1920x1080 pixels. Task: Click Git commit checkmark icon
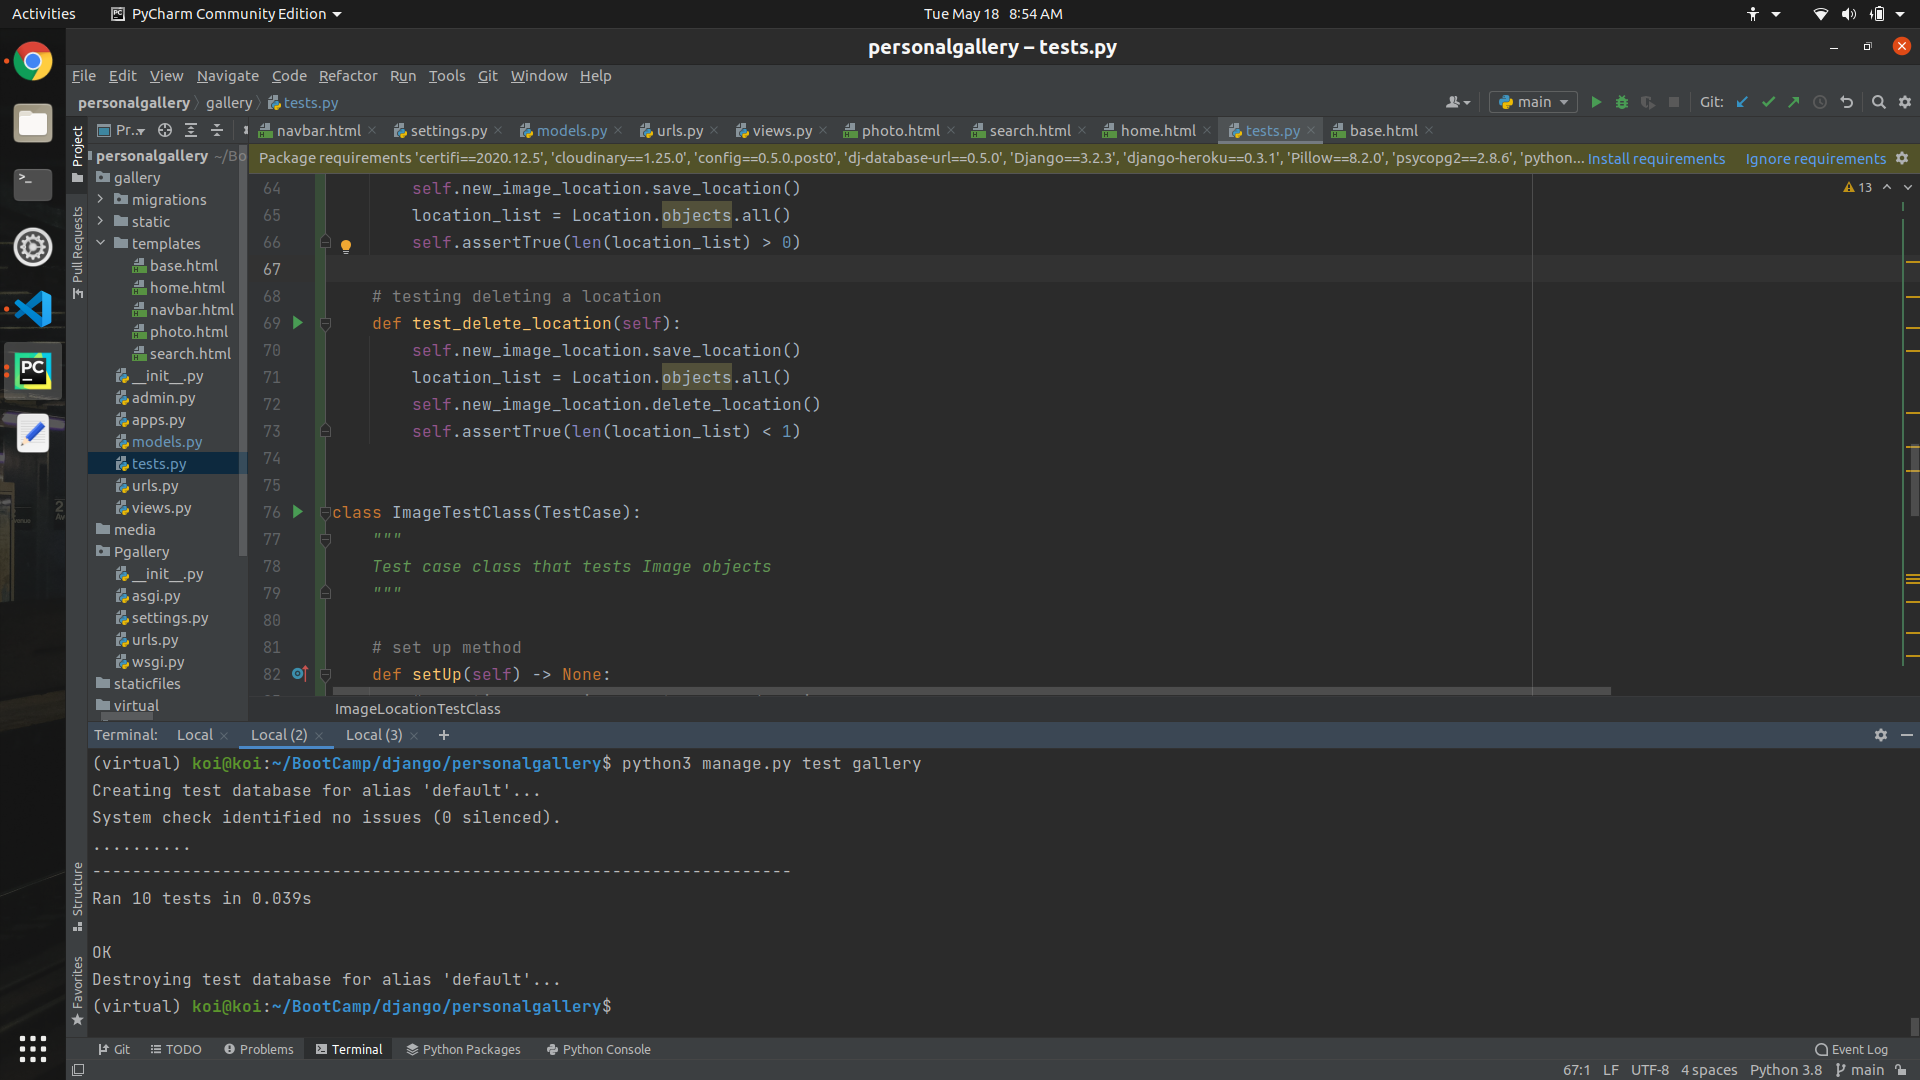point(1768,102)
